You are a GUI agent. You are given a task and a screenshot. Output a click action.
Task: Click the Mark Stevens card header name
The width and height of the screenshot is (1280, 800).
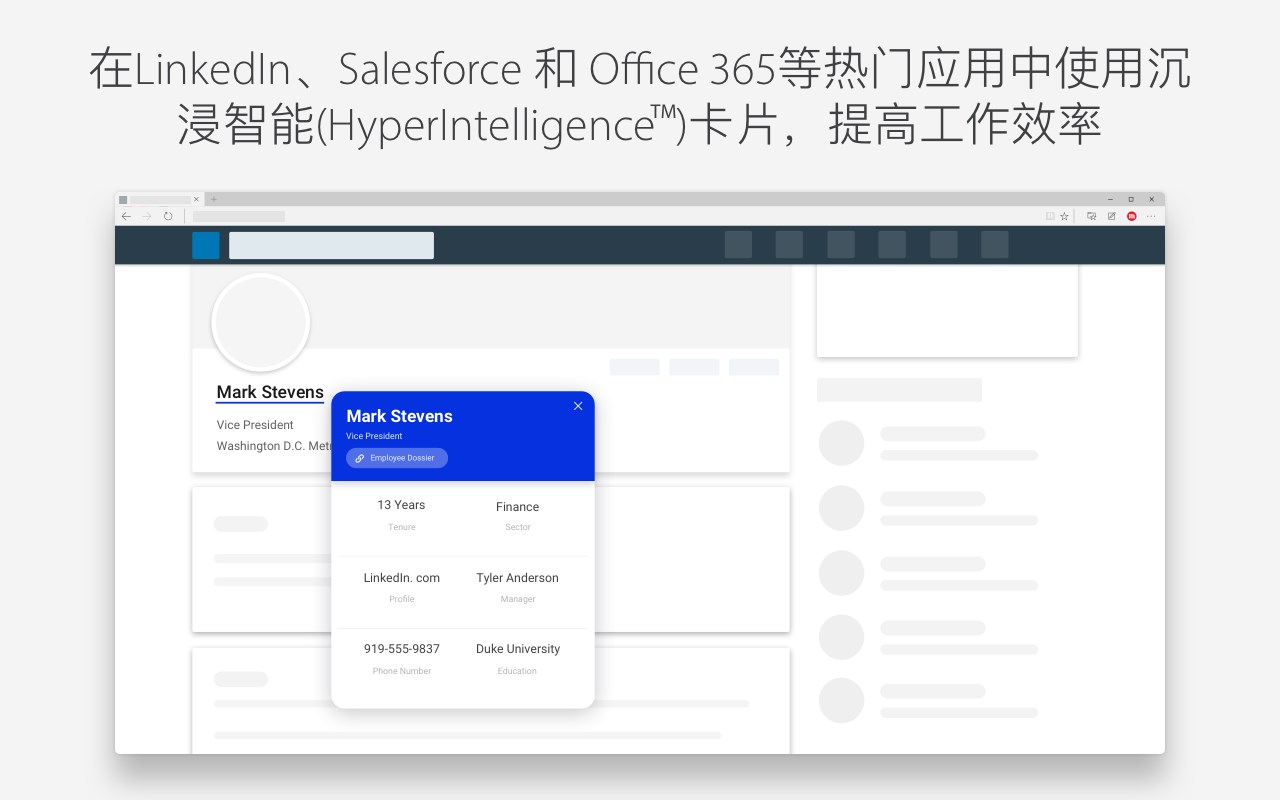tap(399, 416)
